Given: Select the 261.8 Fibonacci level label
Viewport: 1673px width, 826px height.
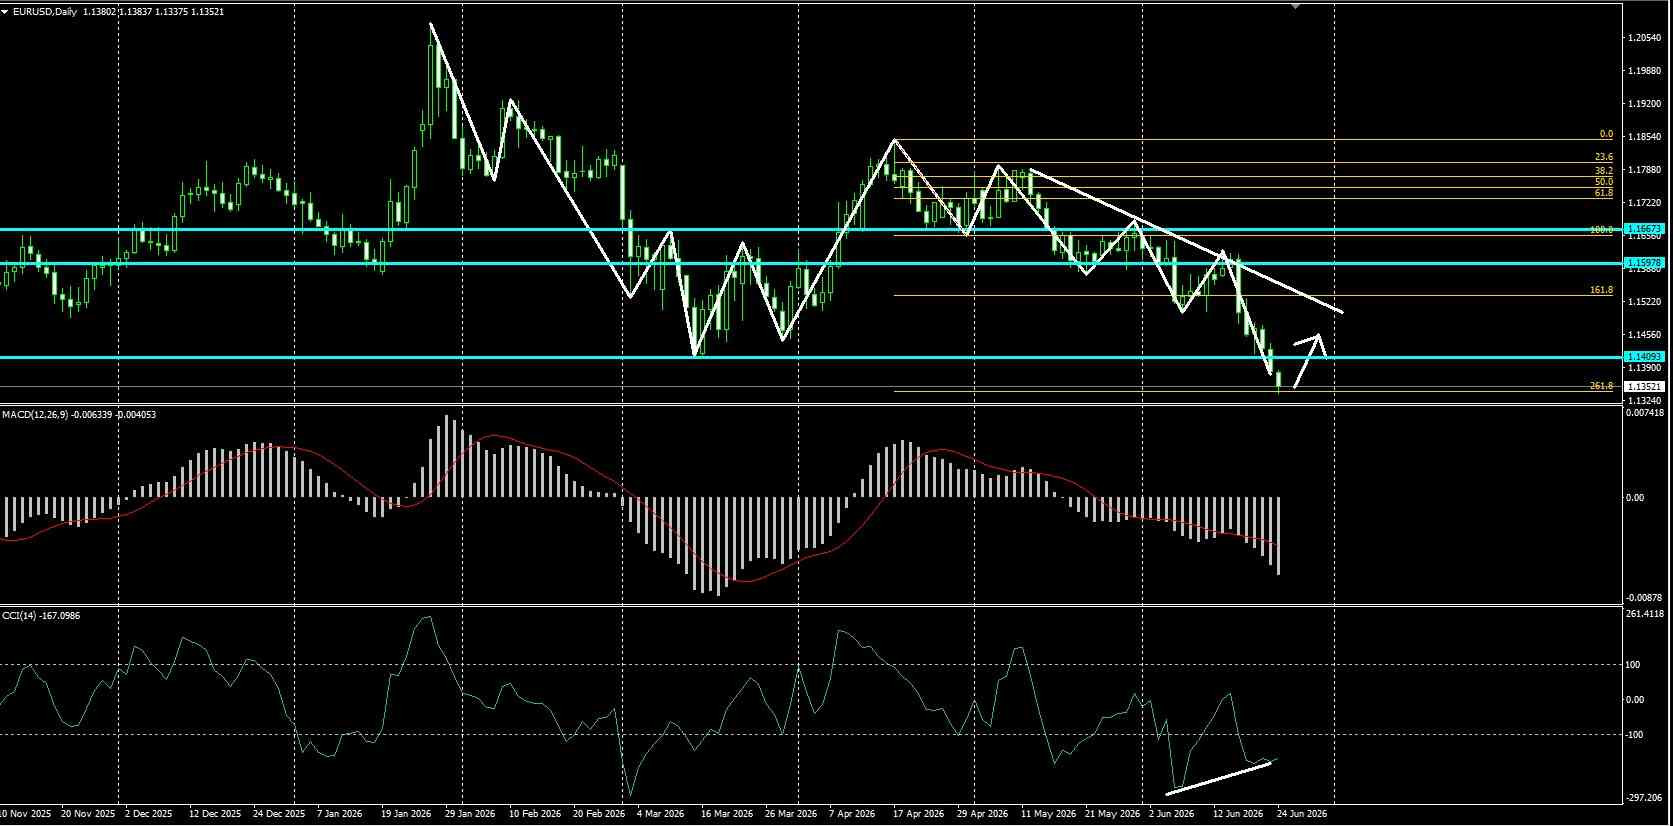Looking at the screenshot, I should tap(1601, 386).
